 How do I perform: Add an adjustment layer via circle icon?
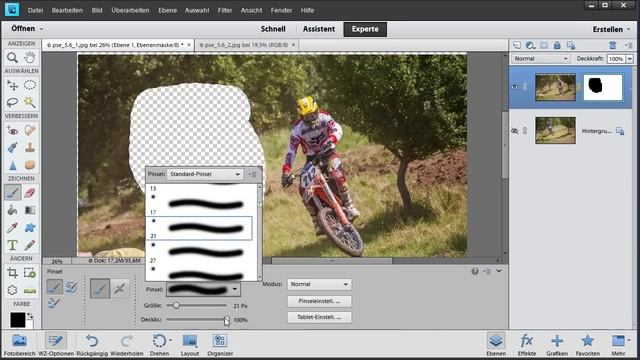(530, 45)
